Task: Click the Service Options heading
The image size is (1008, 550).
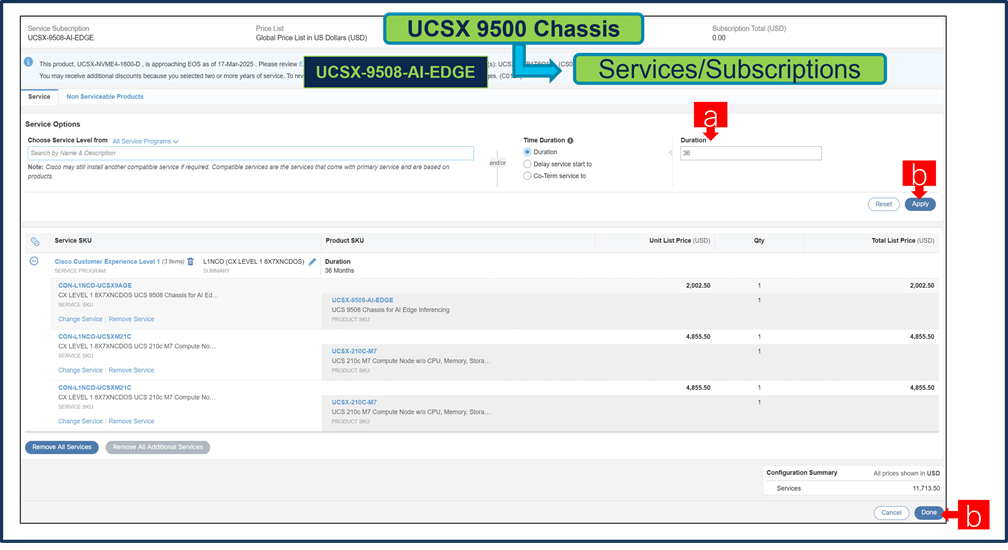Action: coord(53,125)
